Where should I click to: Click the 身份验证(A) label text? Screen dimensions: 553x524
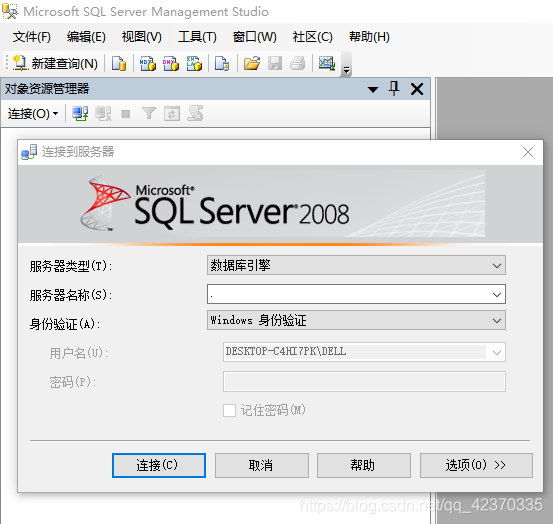point(65,324)
